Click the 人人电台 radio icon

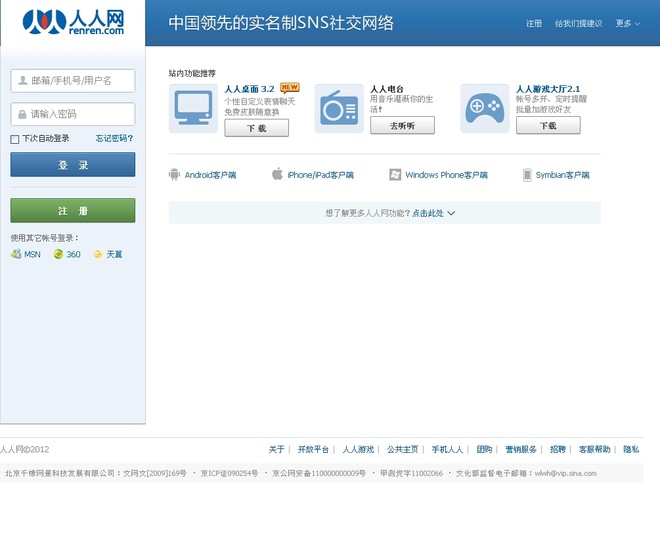click(x=339, y=108)
